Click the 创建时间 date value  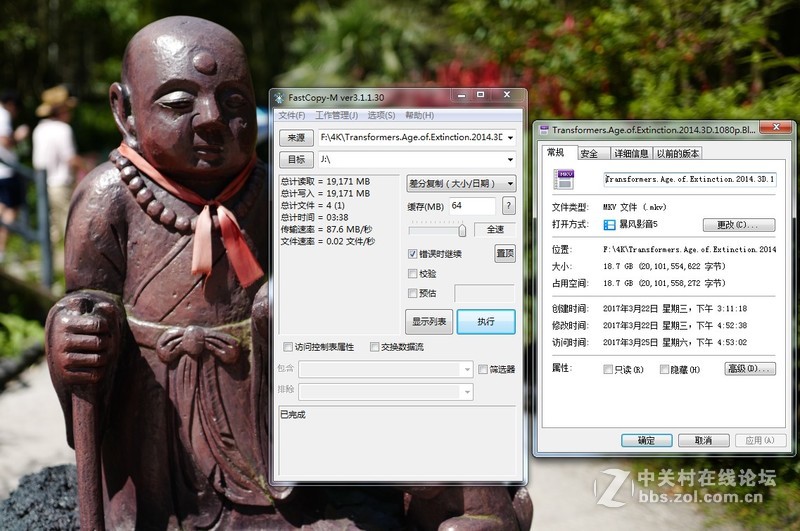coord(674,309)
